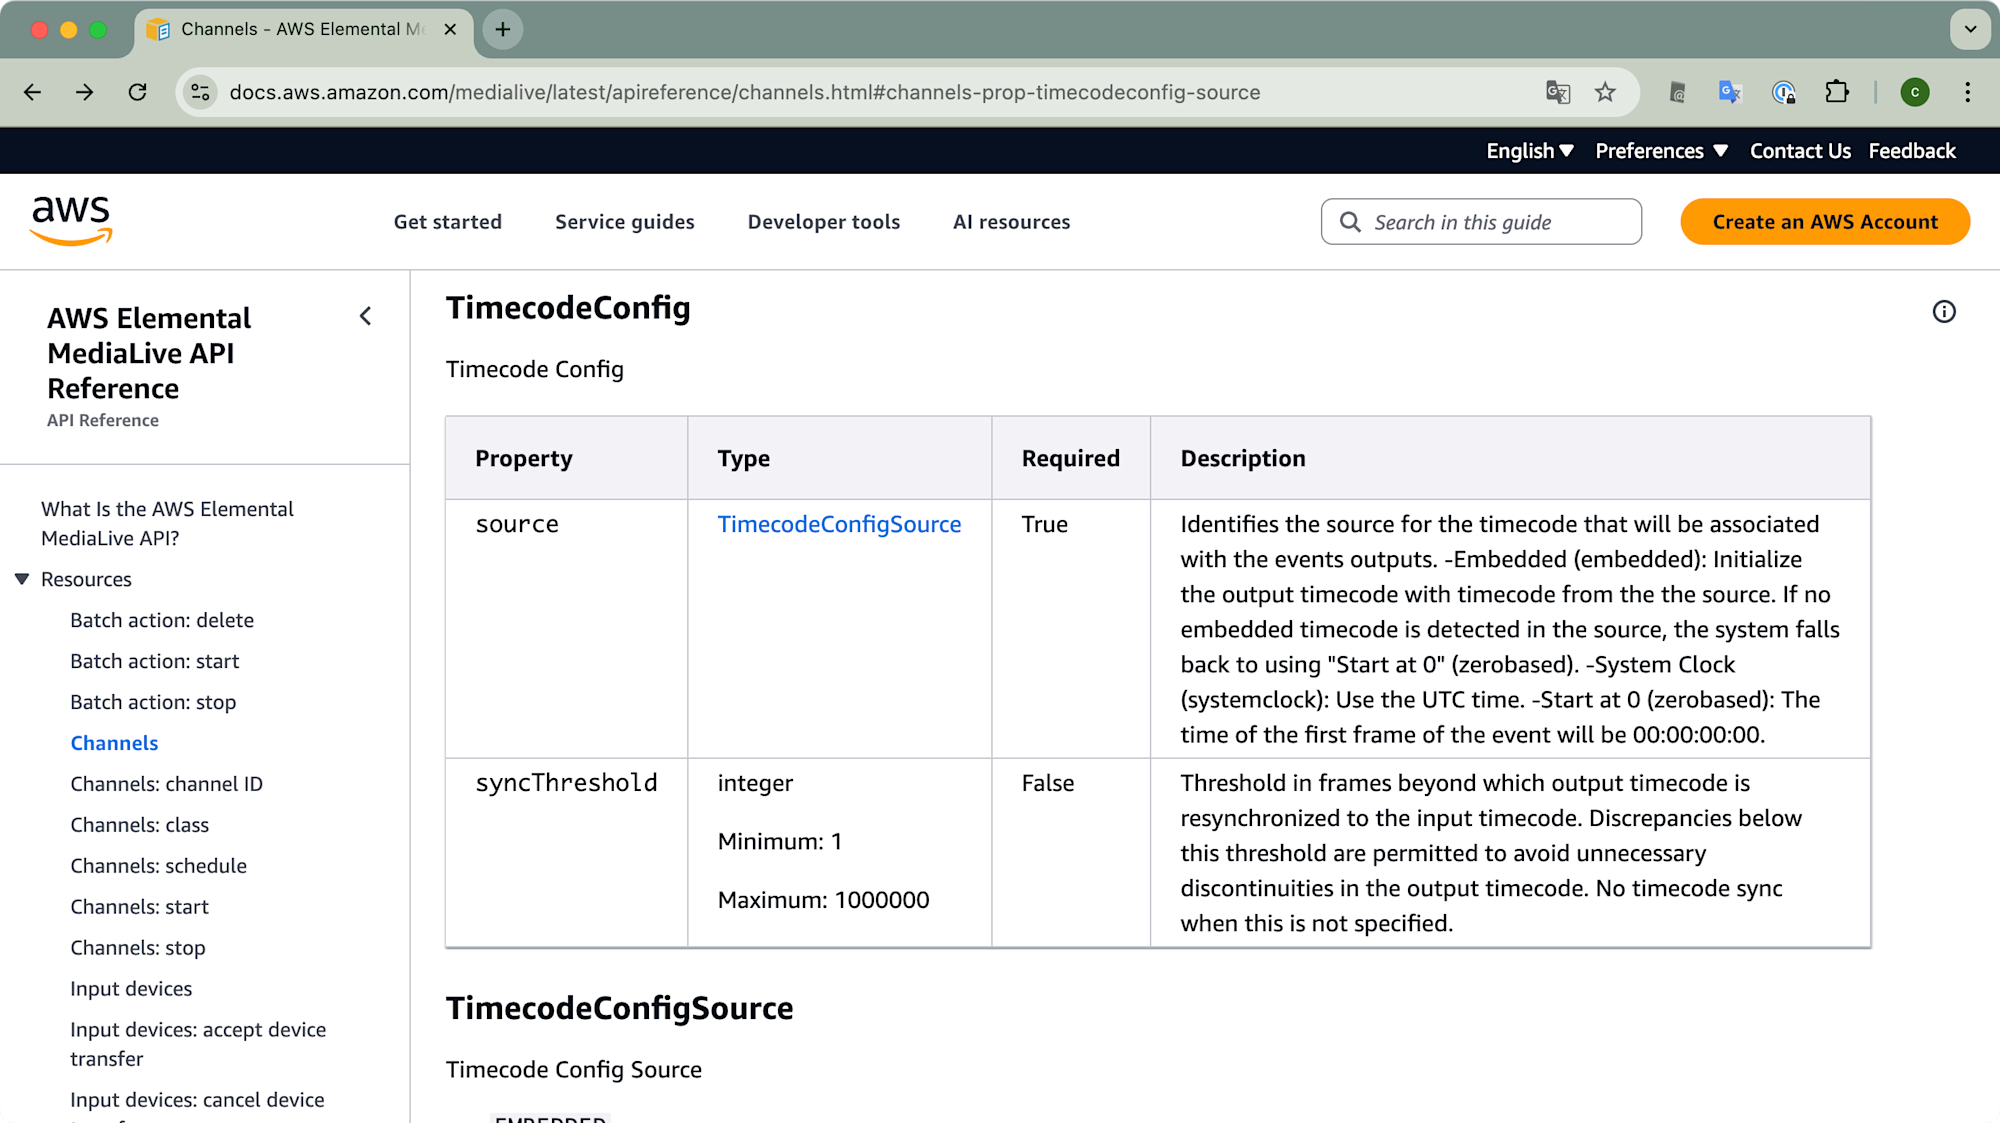Open the Developer tools menu

point(824,222)
